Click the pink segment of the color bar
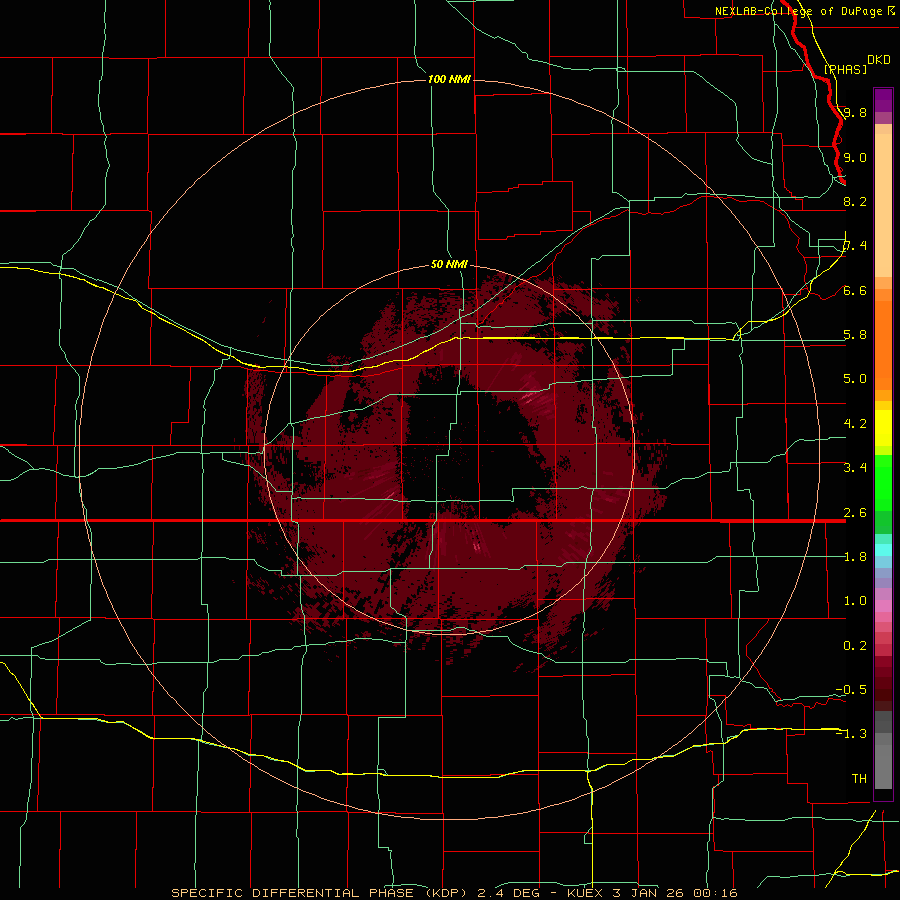Viewport: 900px width, 900px height. 883,606
